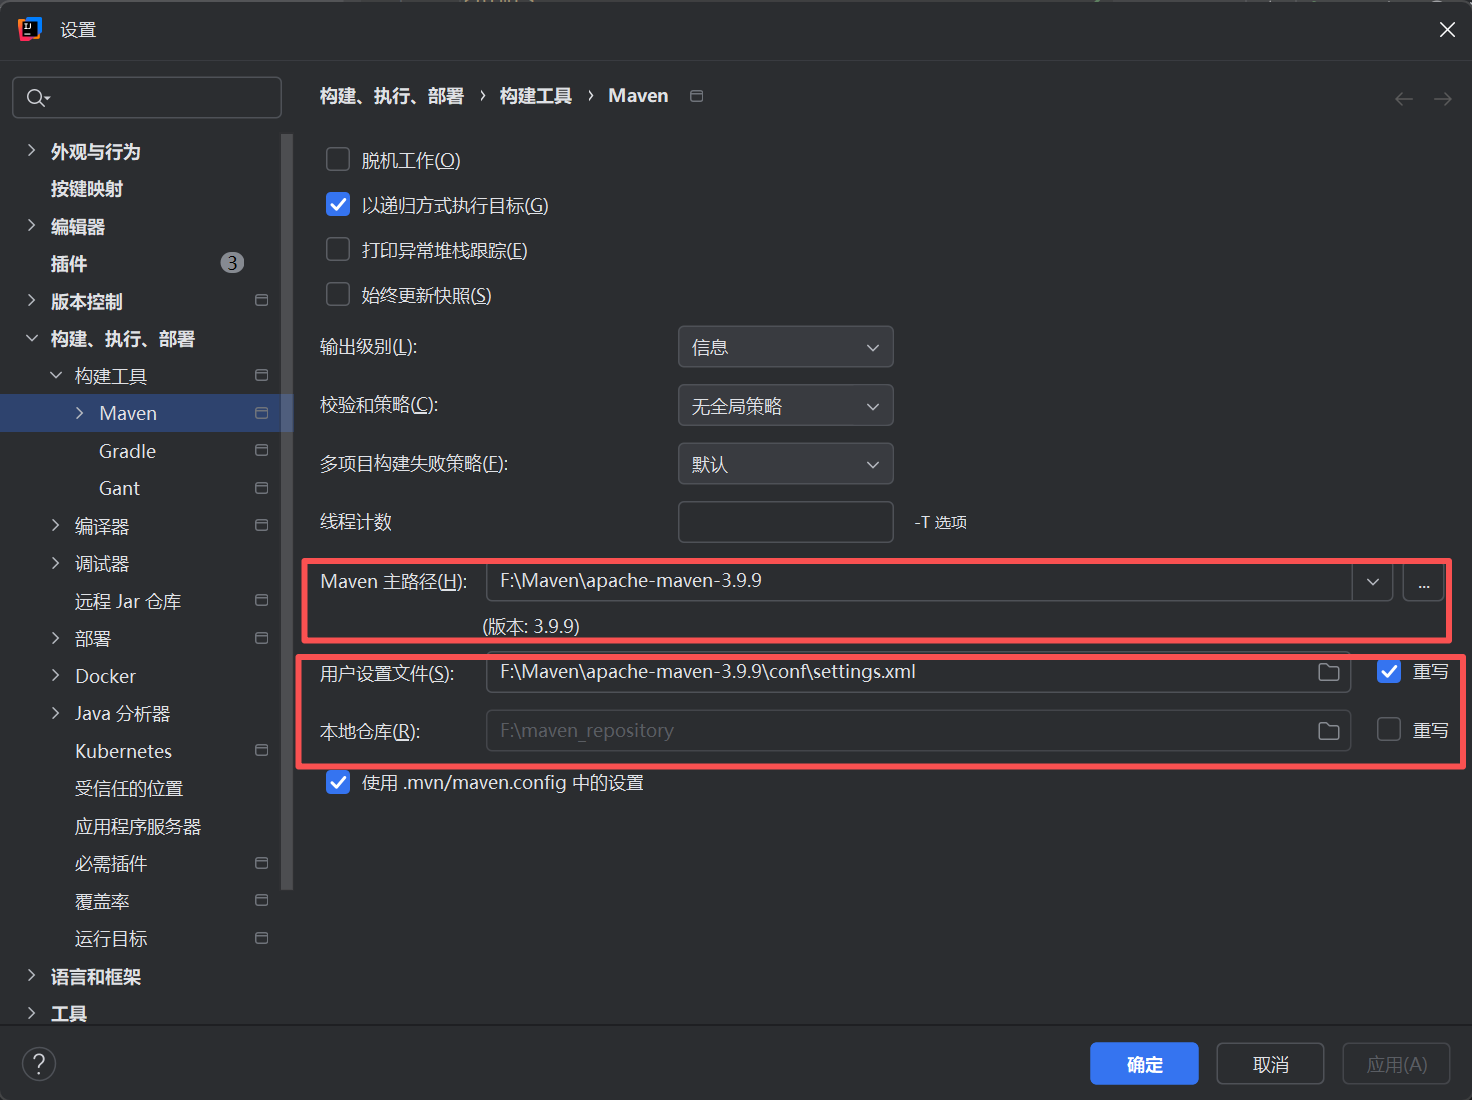Browse folder for local repository
The image size is (1472, 1100).
(1329, 731)
